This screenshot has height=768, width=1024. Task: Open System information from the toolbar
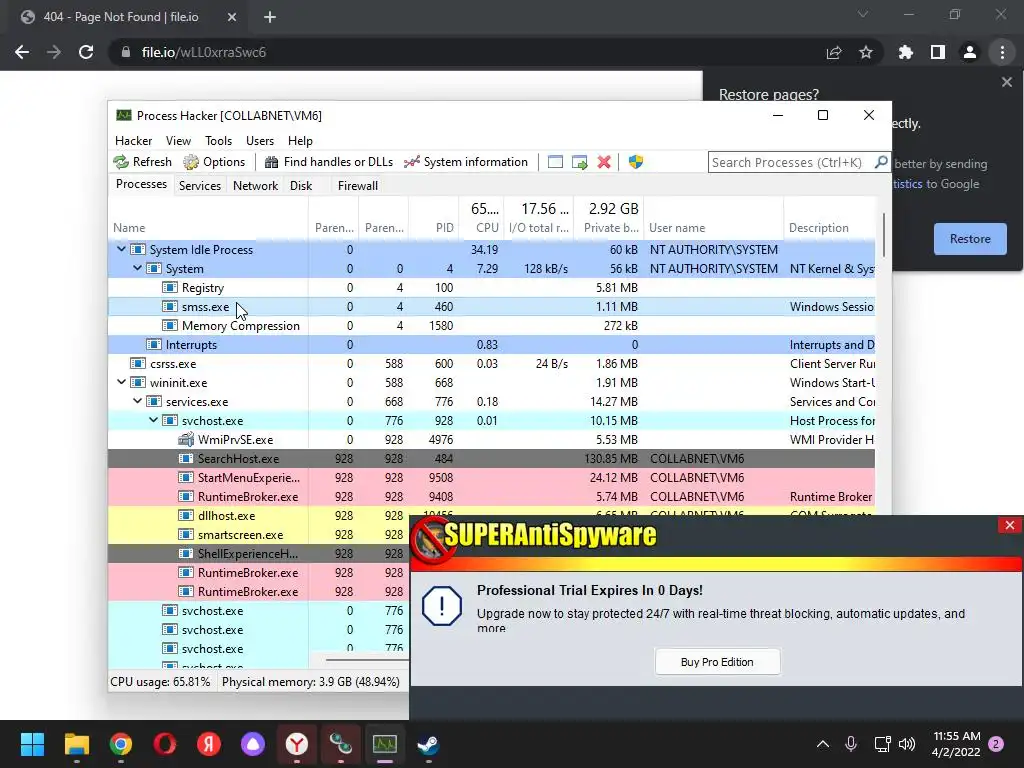[466, 162]
